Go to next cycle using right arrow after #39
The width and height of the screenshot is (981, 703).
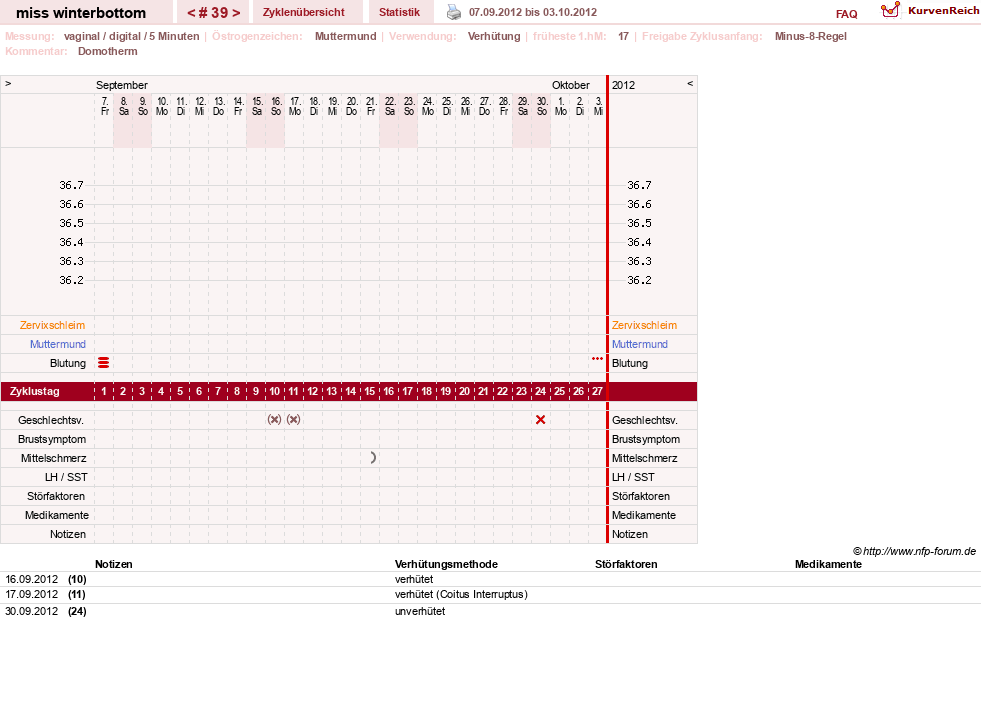click(236, 13)
